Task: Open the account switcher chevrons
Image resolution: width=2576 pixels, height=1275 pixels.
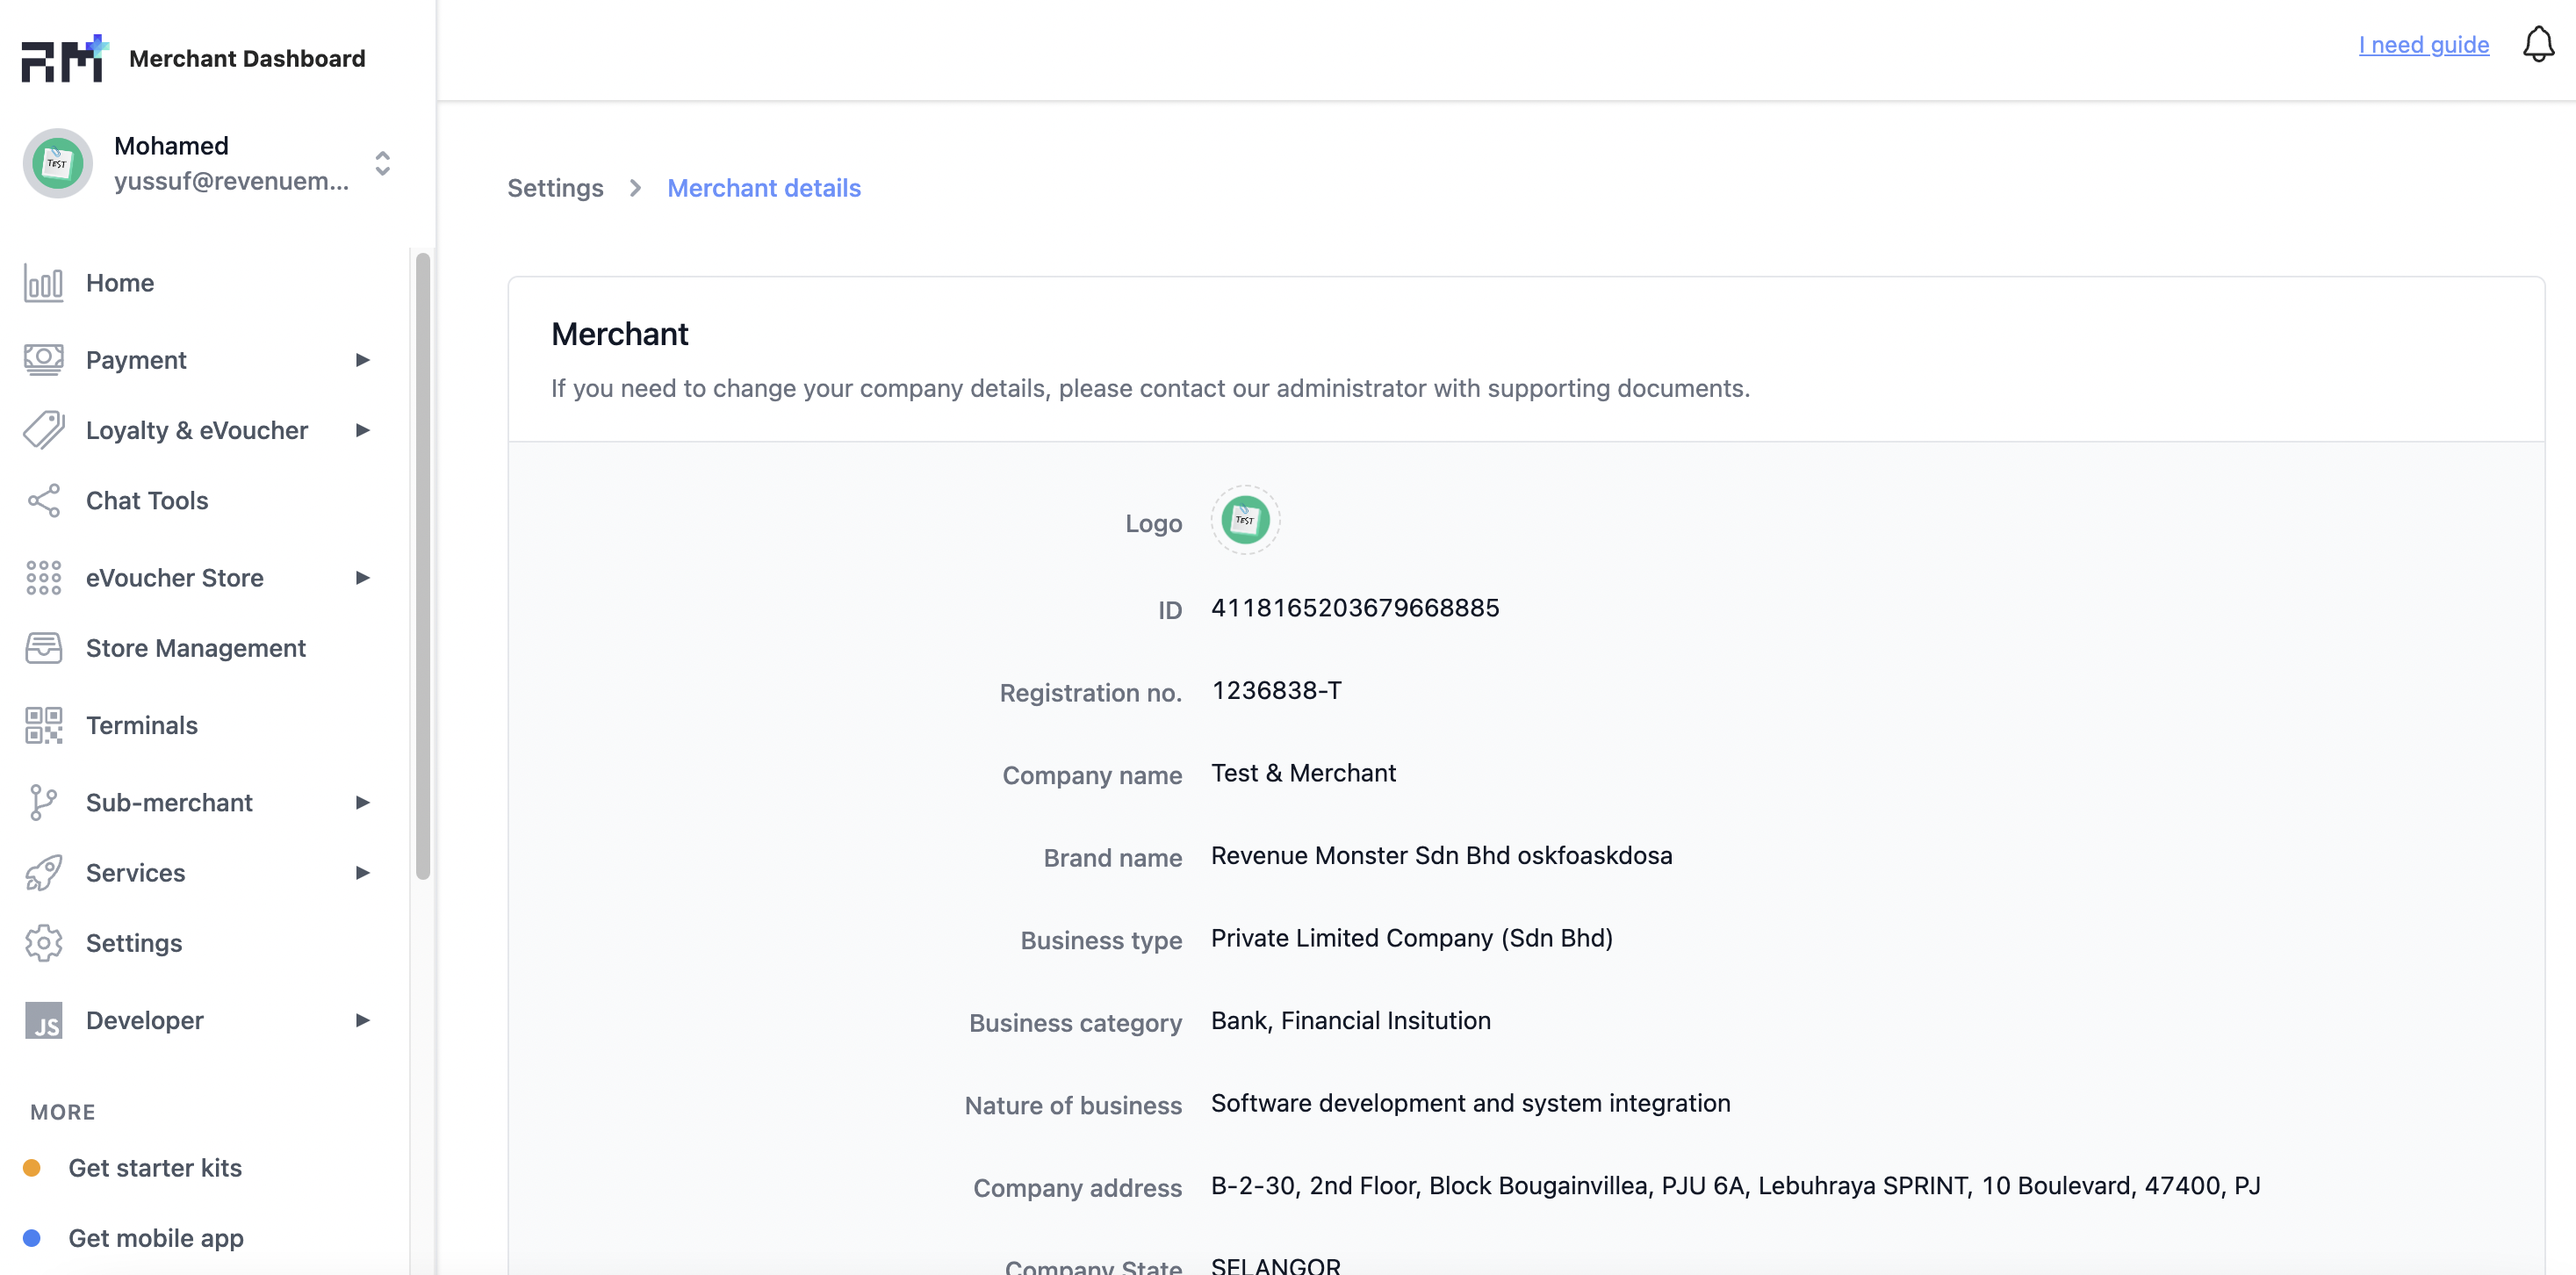Action: tap(382, 163)
